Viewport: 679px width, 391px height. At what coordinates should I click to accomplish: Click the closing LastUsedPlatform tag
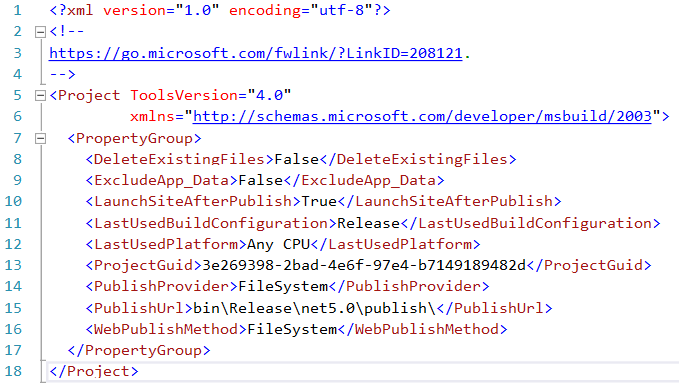395,245
